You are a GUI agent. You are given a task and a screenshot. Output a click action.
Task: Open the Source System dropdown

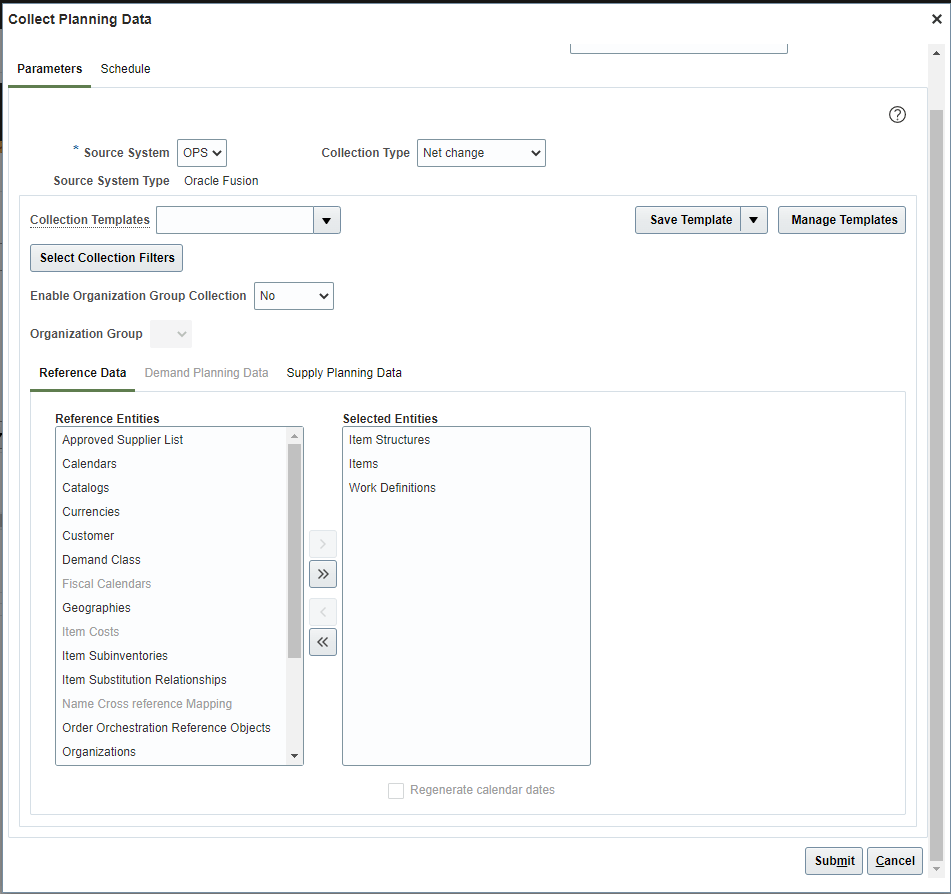(202, 153)
